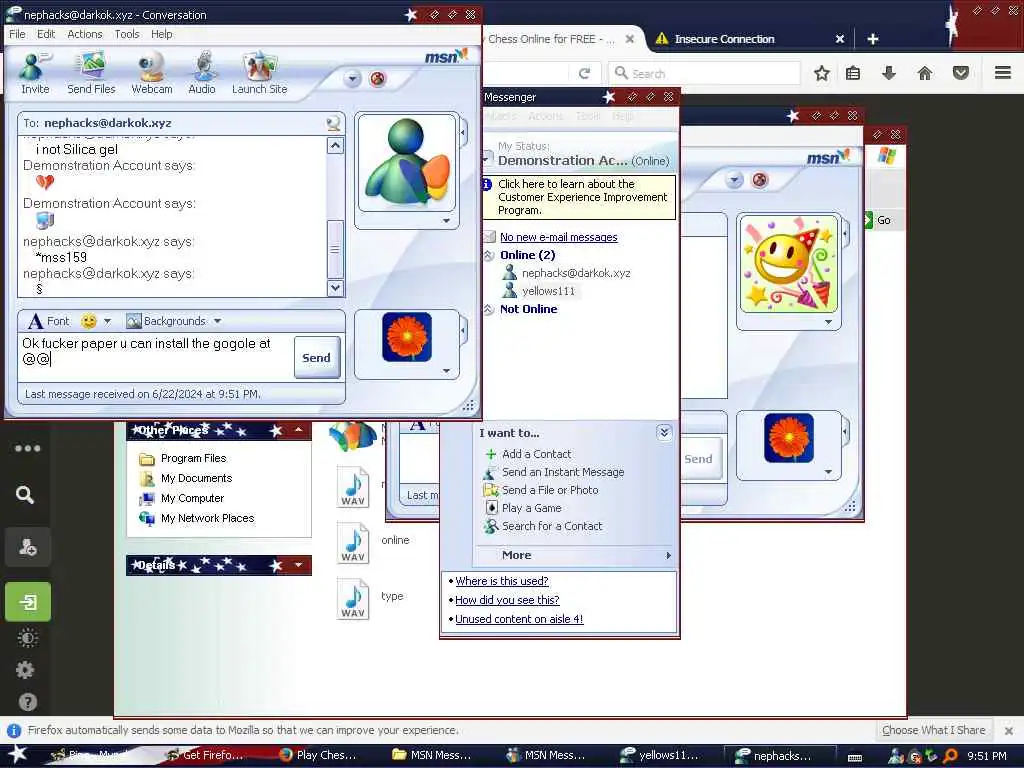Open Launch Site toolbar icon
The width and height of the screenshot is (1024, 768).
point(259,73)
